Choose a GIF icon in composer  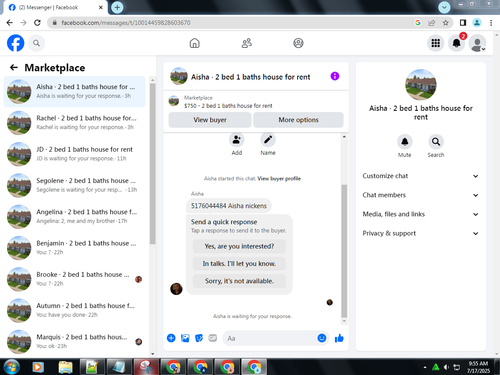pyautogui.click(x=213, y=338)
